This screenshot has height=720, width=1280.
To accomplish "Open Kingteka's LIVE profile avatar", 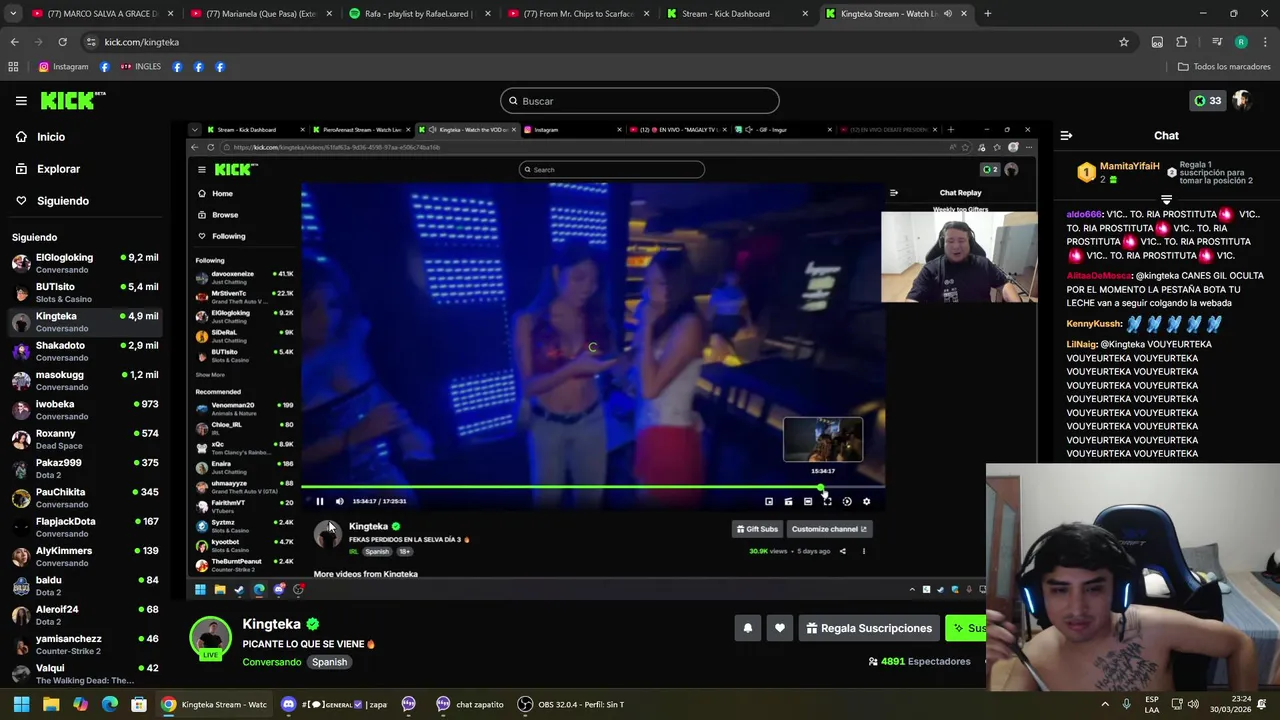I will (210, 640).
